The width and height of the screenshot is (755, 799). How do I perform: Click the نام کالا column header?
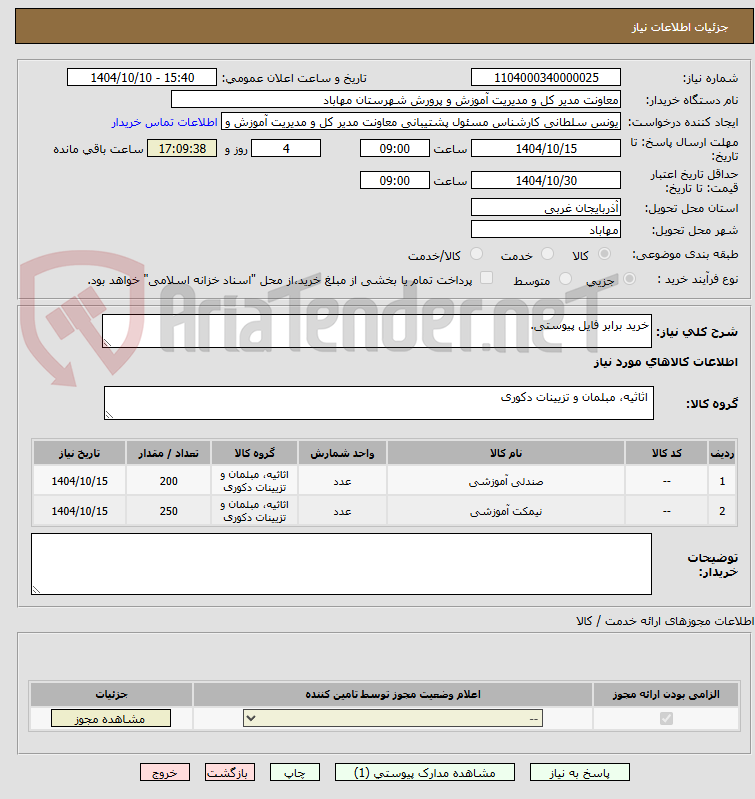click(x=506, y=453)
